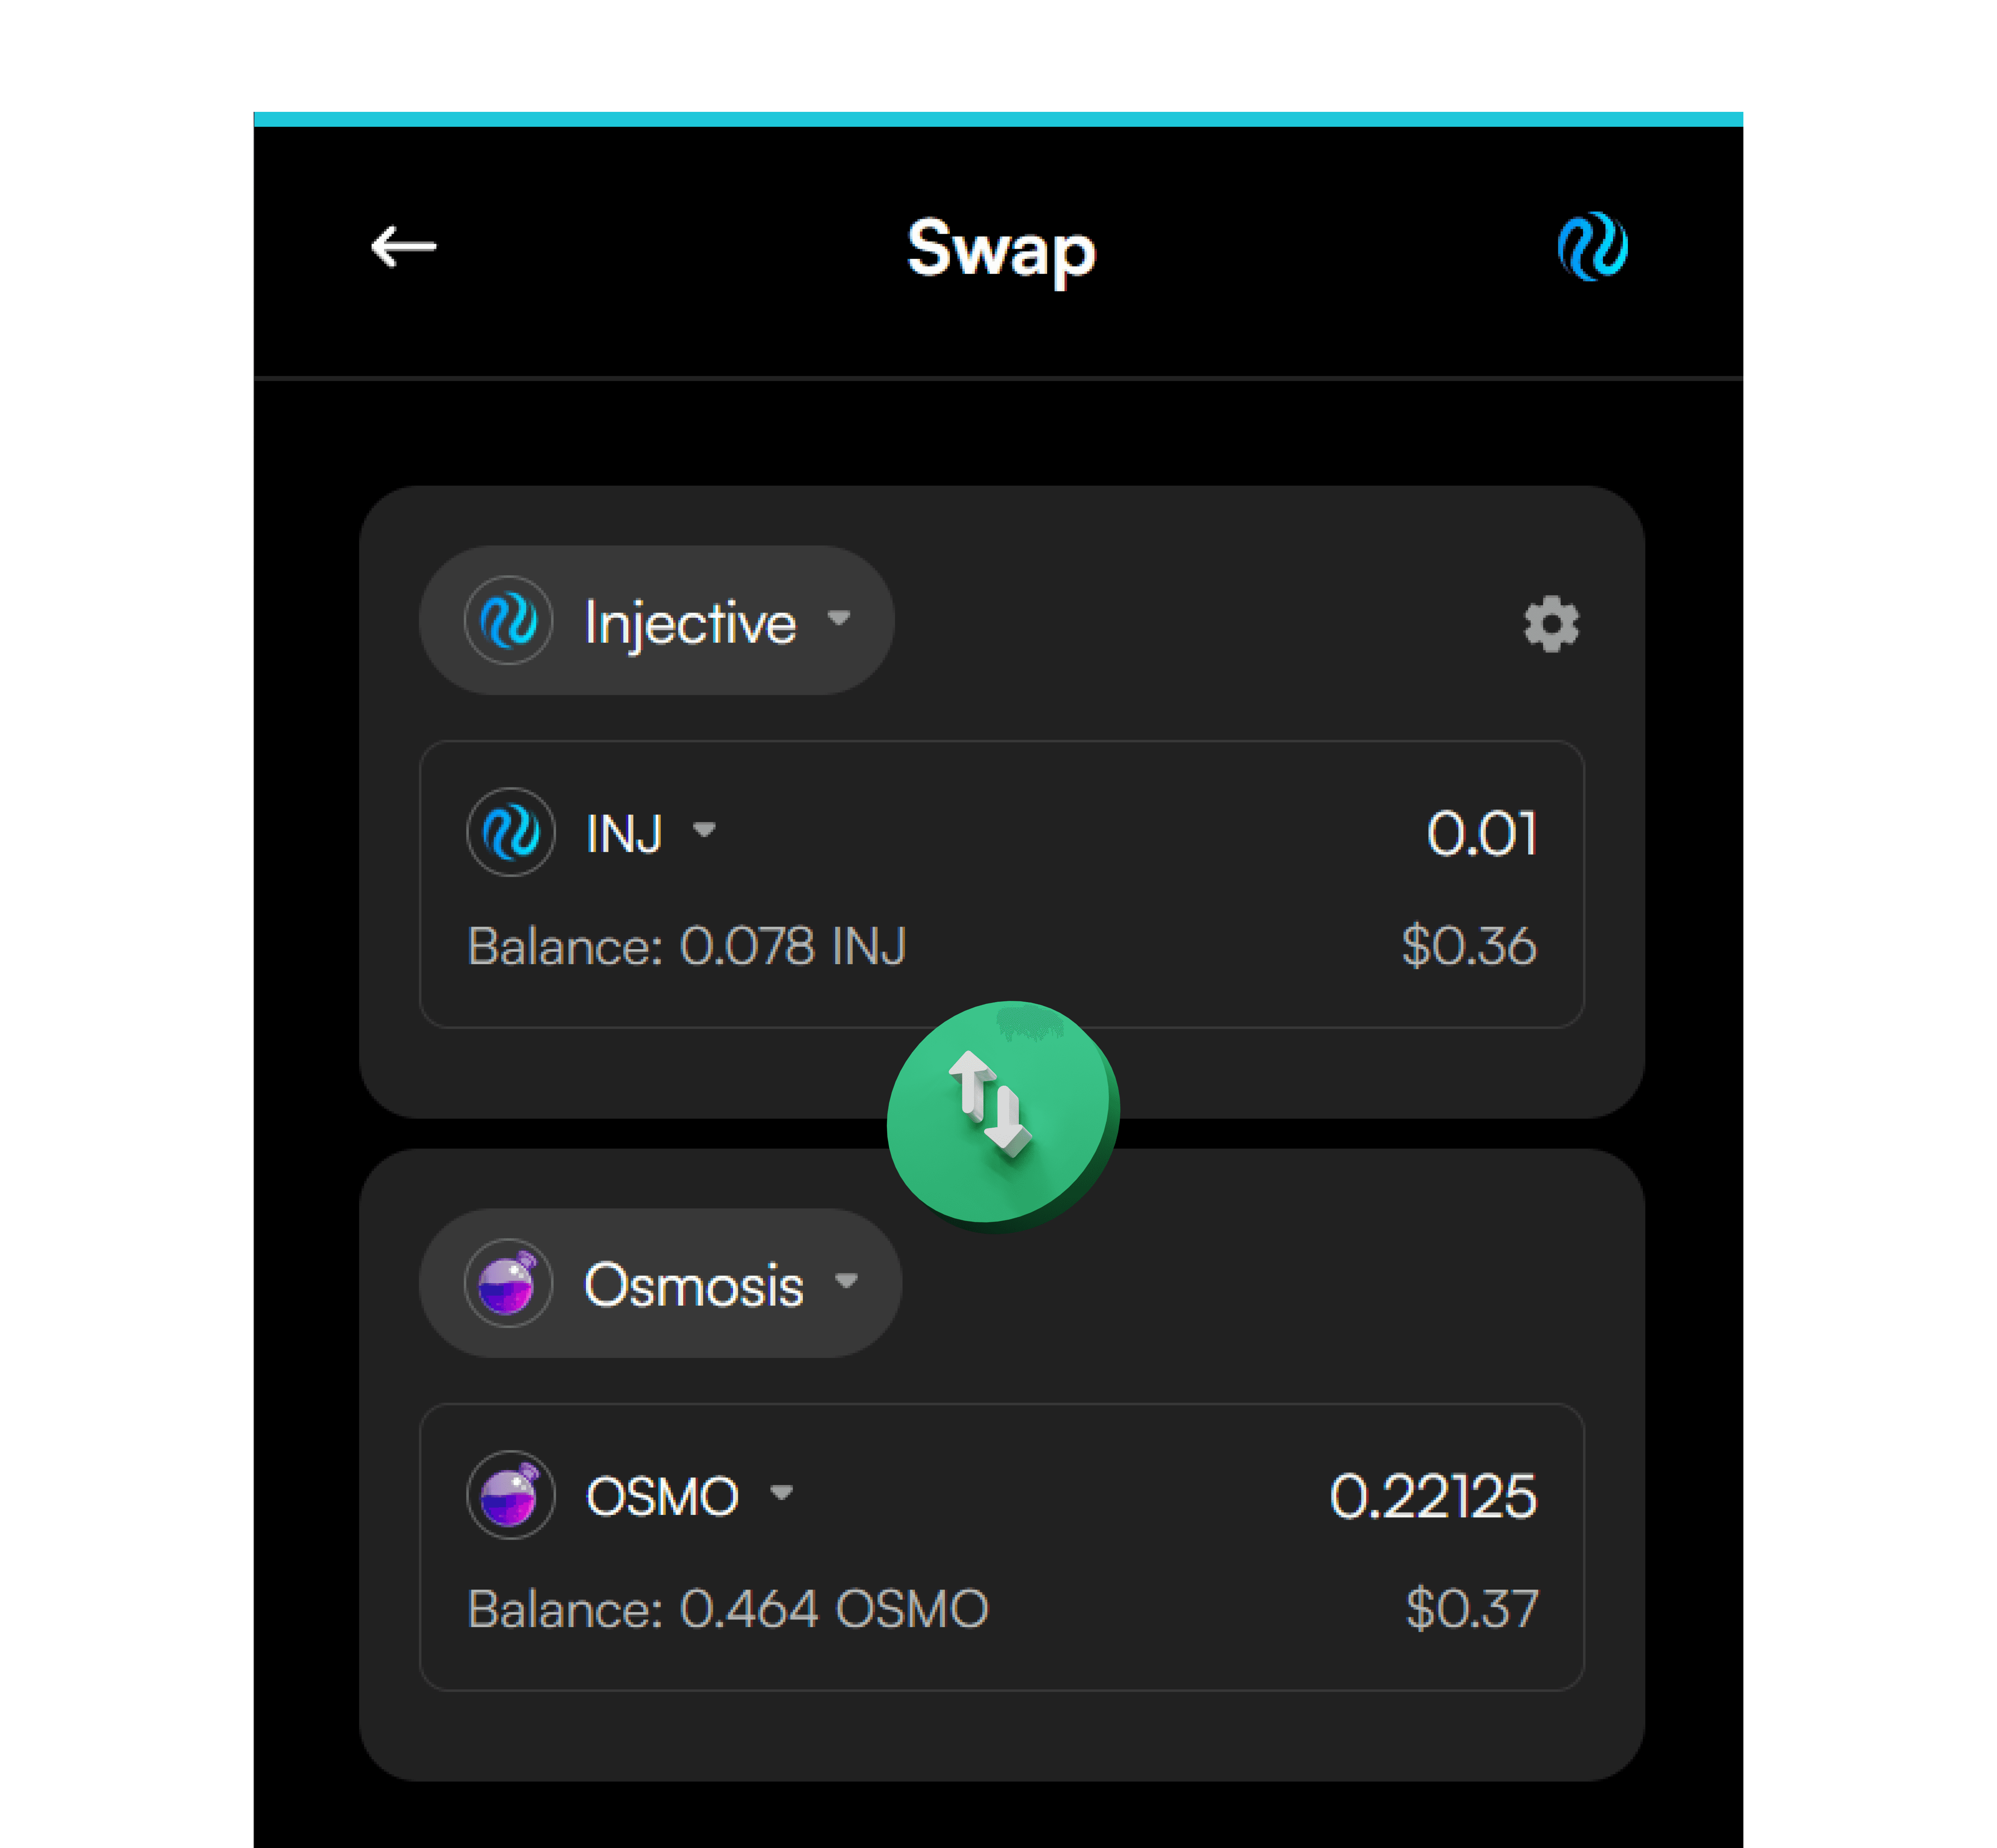Click the $0.37 value display
This screenshot has width=1997, height=1848.
(x=1471, y=1608)
